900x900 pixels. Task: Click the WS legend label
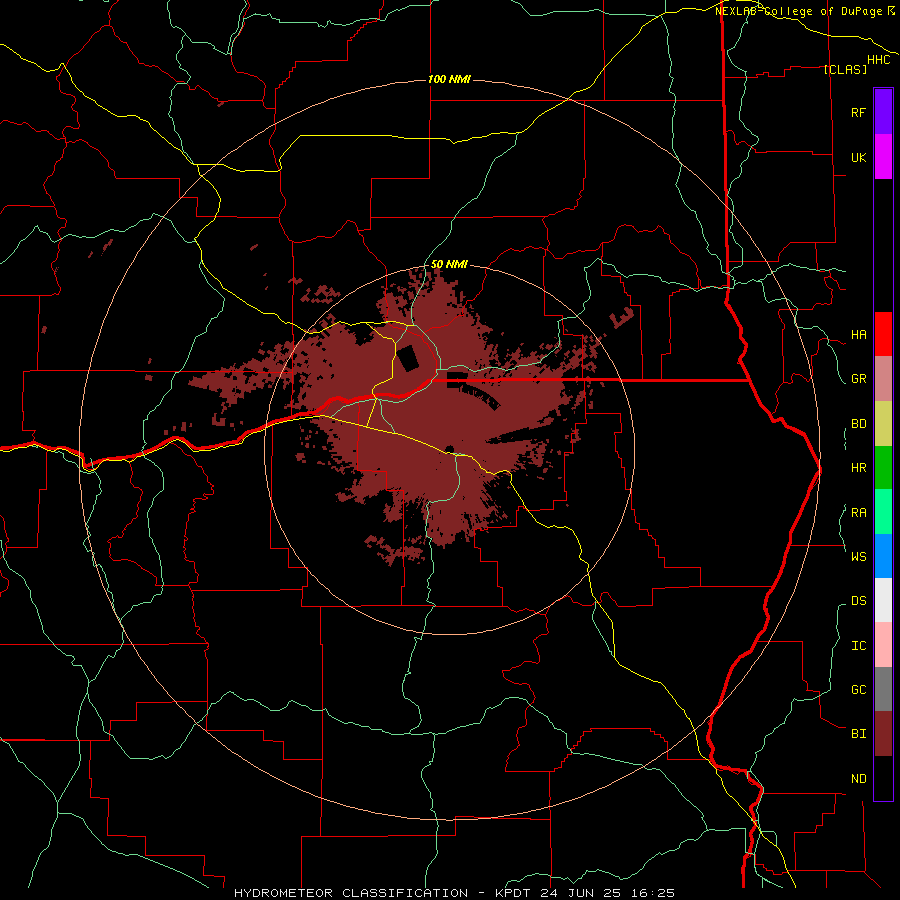(858, 557)
